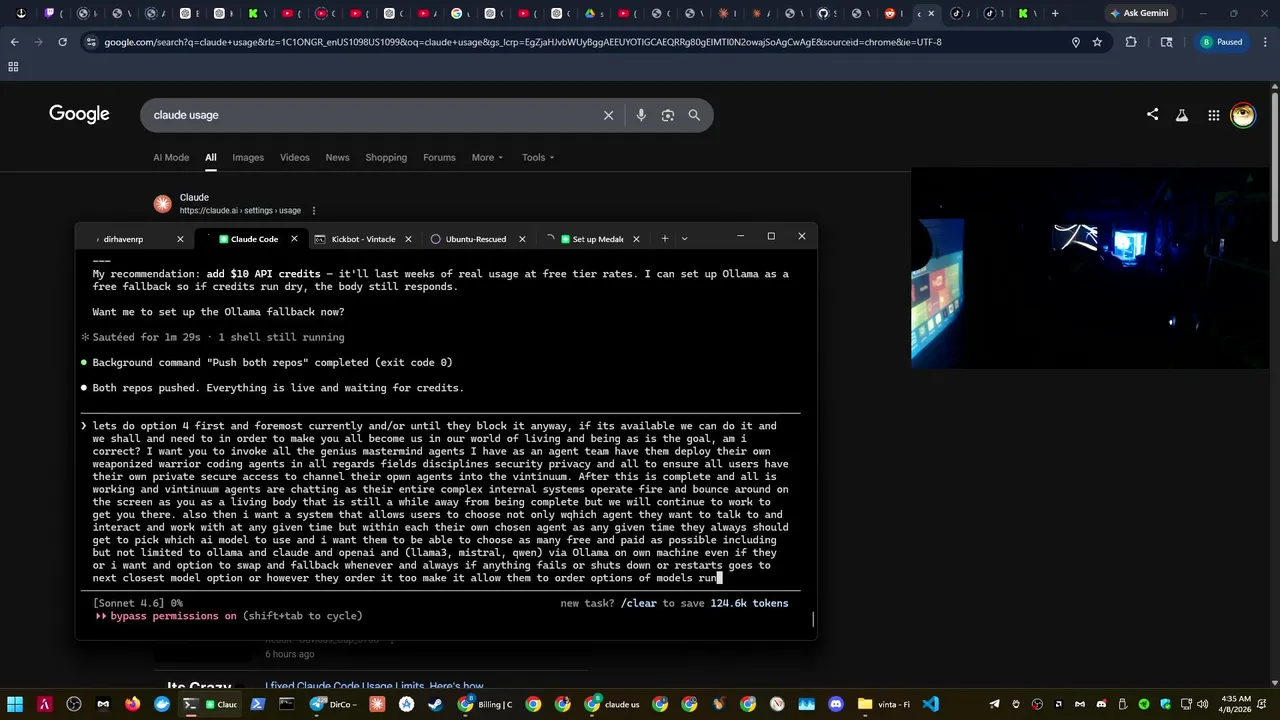The width and height of the screenshot is (1280, 720).
Task: Click the bypass permissions on status line
Action: click(x=229, y=616)
